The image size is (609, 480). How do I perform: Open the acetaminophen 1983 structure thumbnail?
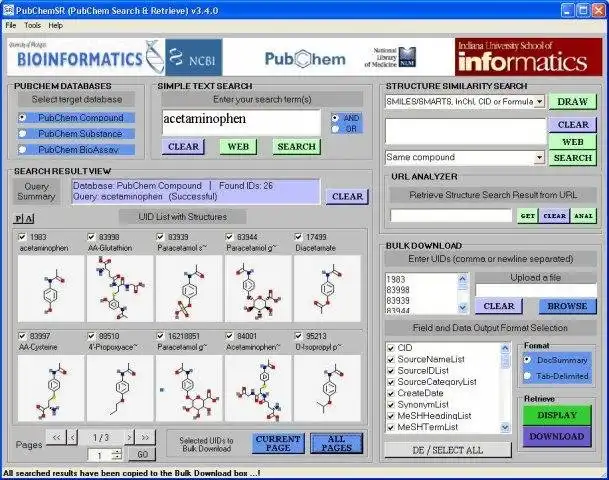tap(51, 289)
